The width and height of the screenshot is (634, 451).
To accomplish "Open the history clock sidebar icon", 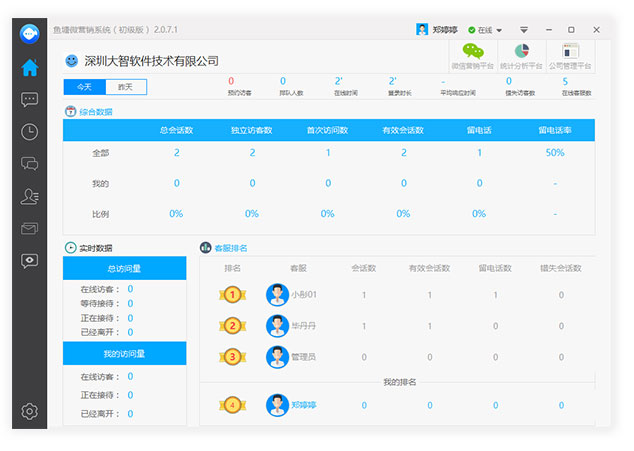I will (30, 132).
